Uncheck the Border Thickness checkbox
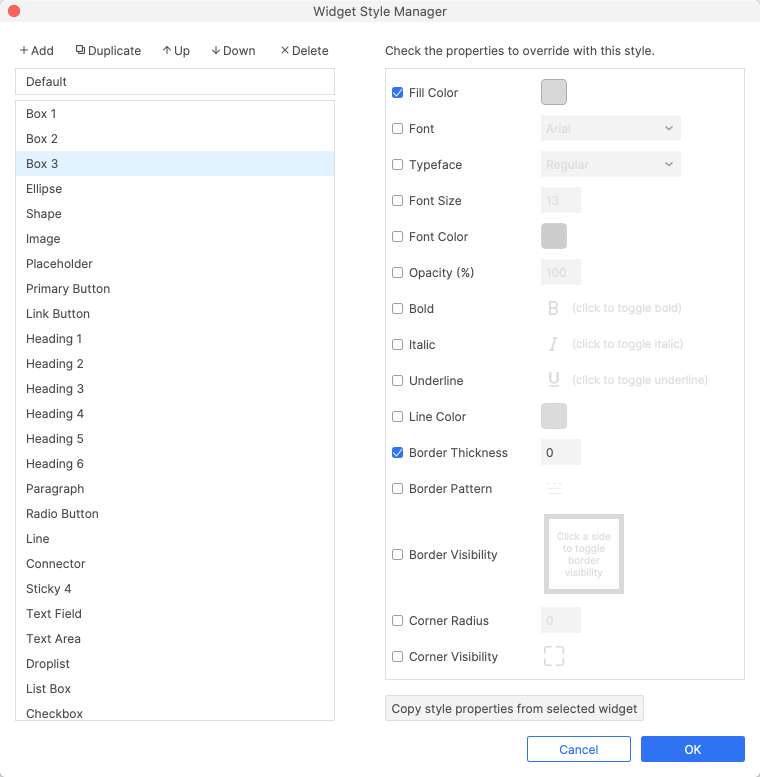The height and width of the screenshot is (777, 760). (x=397, y=452)
